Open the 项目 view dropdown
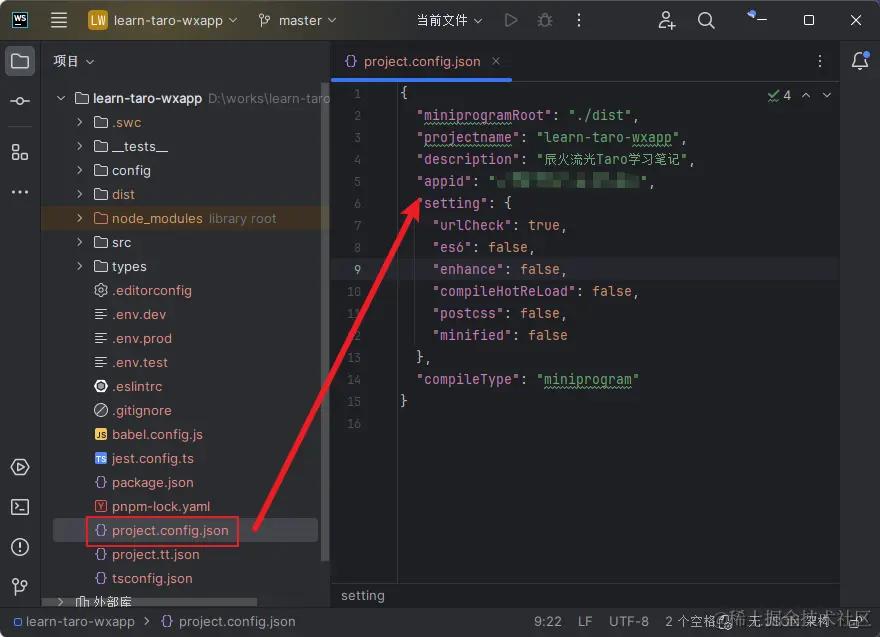Image resolution: width=880 pixels, height=637 pixels. tap(74, 61)
